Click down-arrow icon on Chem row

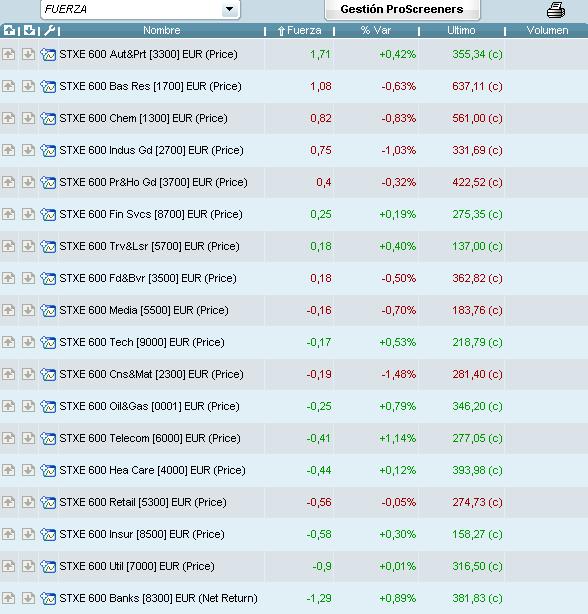click(x=28, y=118)
